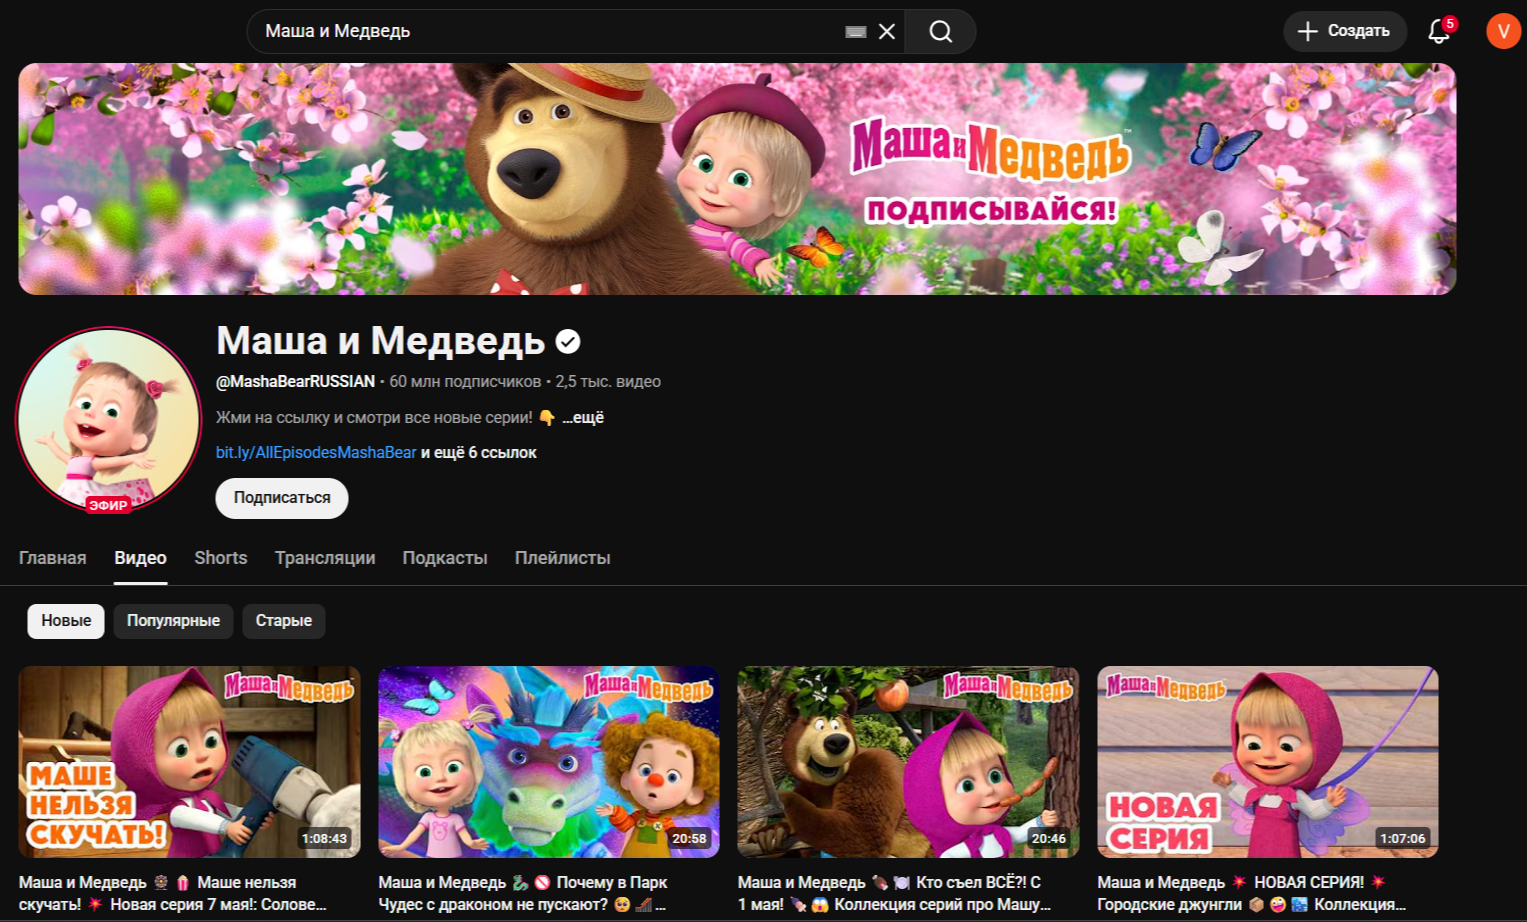The image size is (1527, 922).
Task: Click the search magnifier button
Action: (940, 31)
